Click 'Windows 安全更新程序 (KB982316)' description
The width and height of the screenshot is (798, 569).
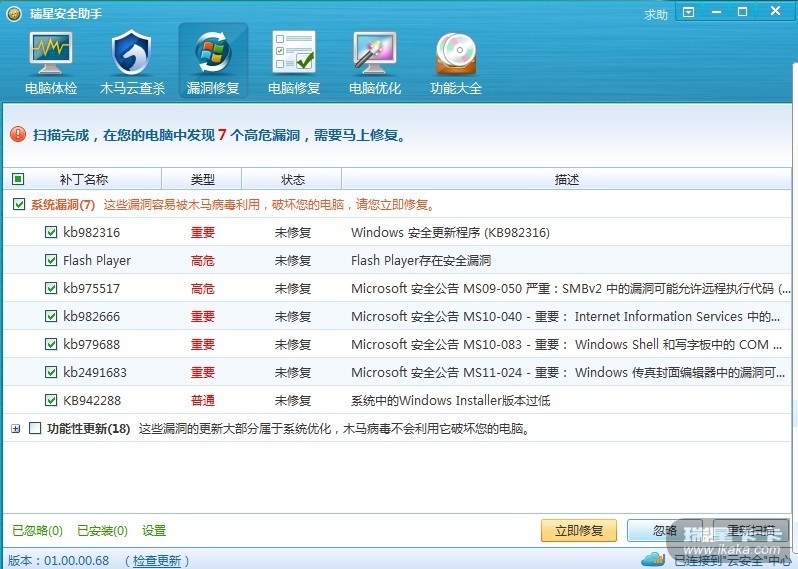click(x=450, y=233)
